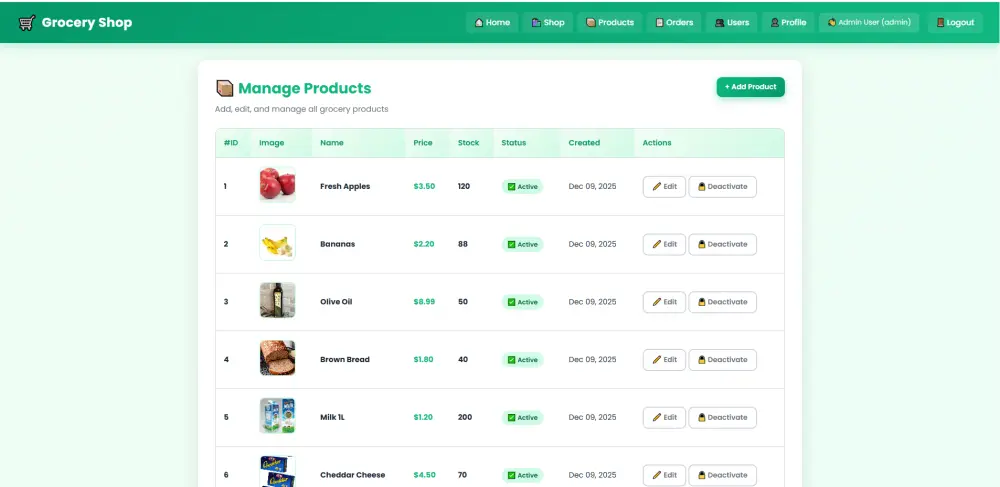1000x487 pixels.
Task: Click pencil icon in Cheddar Cheese row
Action: tap(656, 475)
